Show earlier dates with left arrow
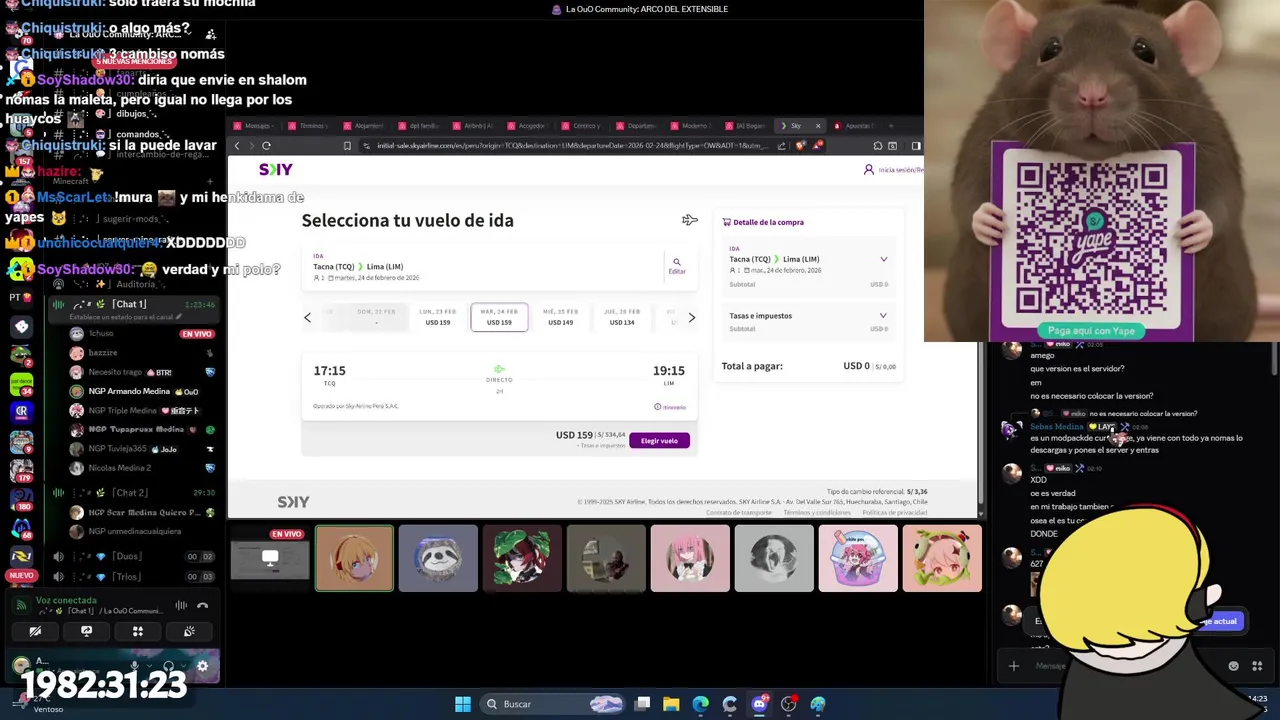Screen dimensions: 1280x720 pyautogui.click(x=307, y=317)
